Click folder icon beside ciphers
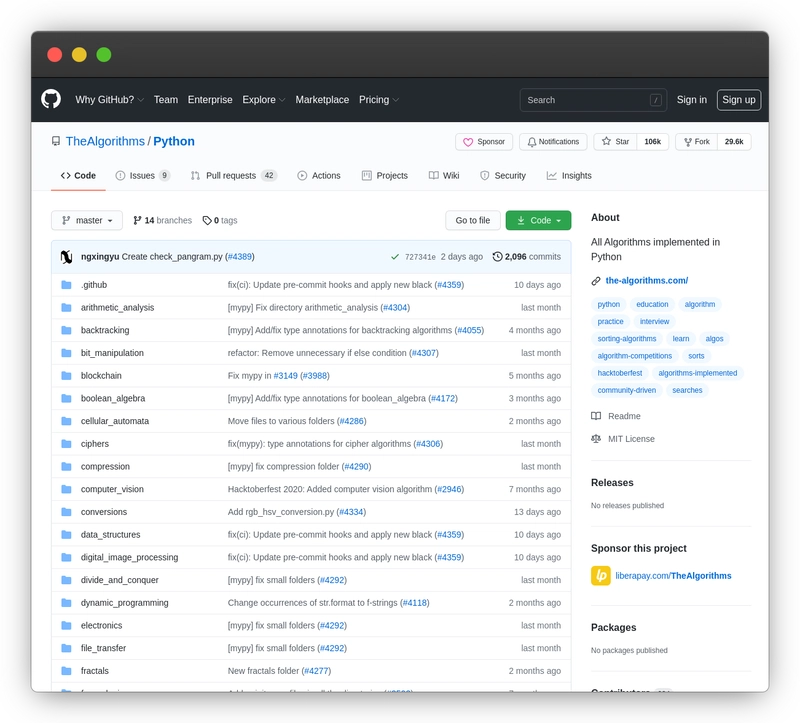The width and height of the screenshot is (800, 723). click(x=66, y=443)
